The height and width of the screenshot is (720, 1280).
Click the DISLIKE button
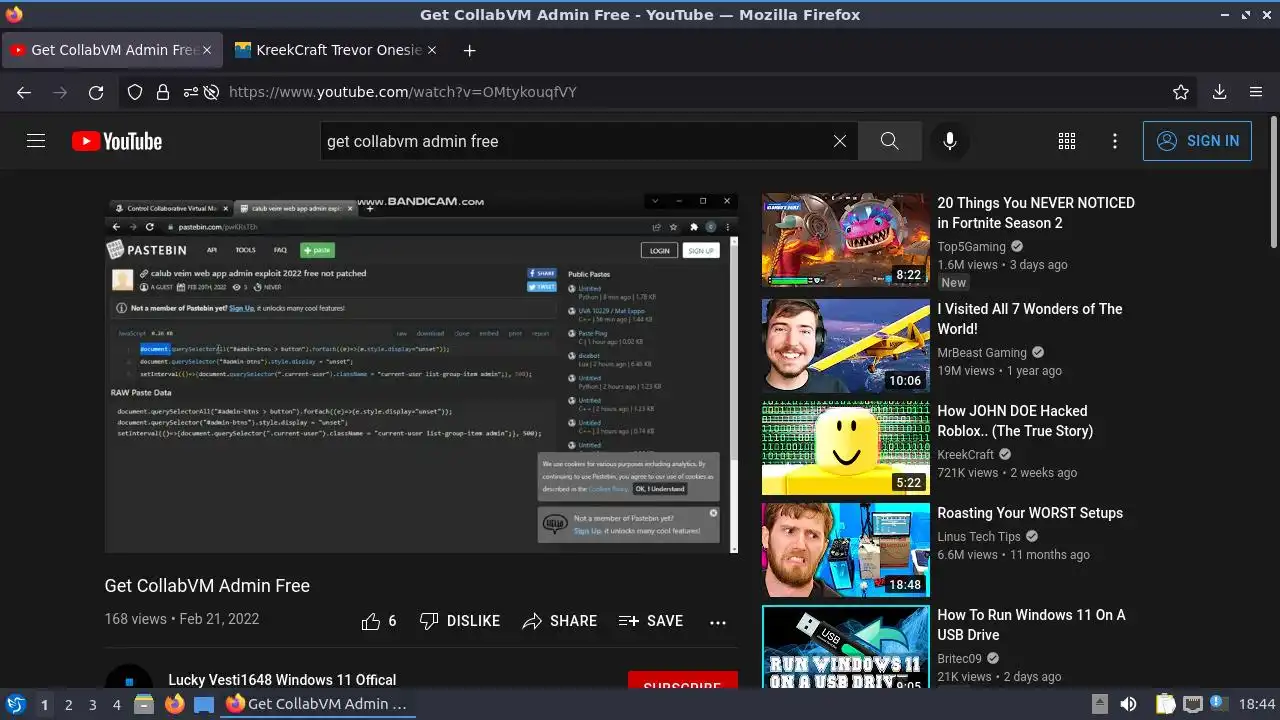pos(460,621)
